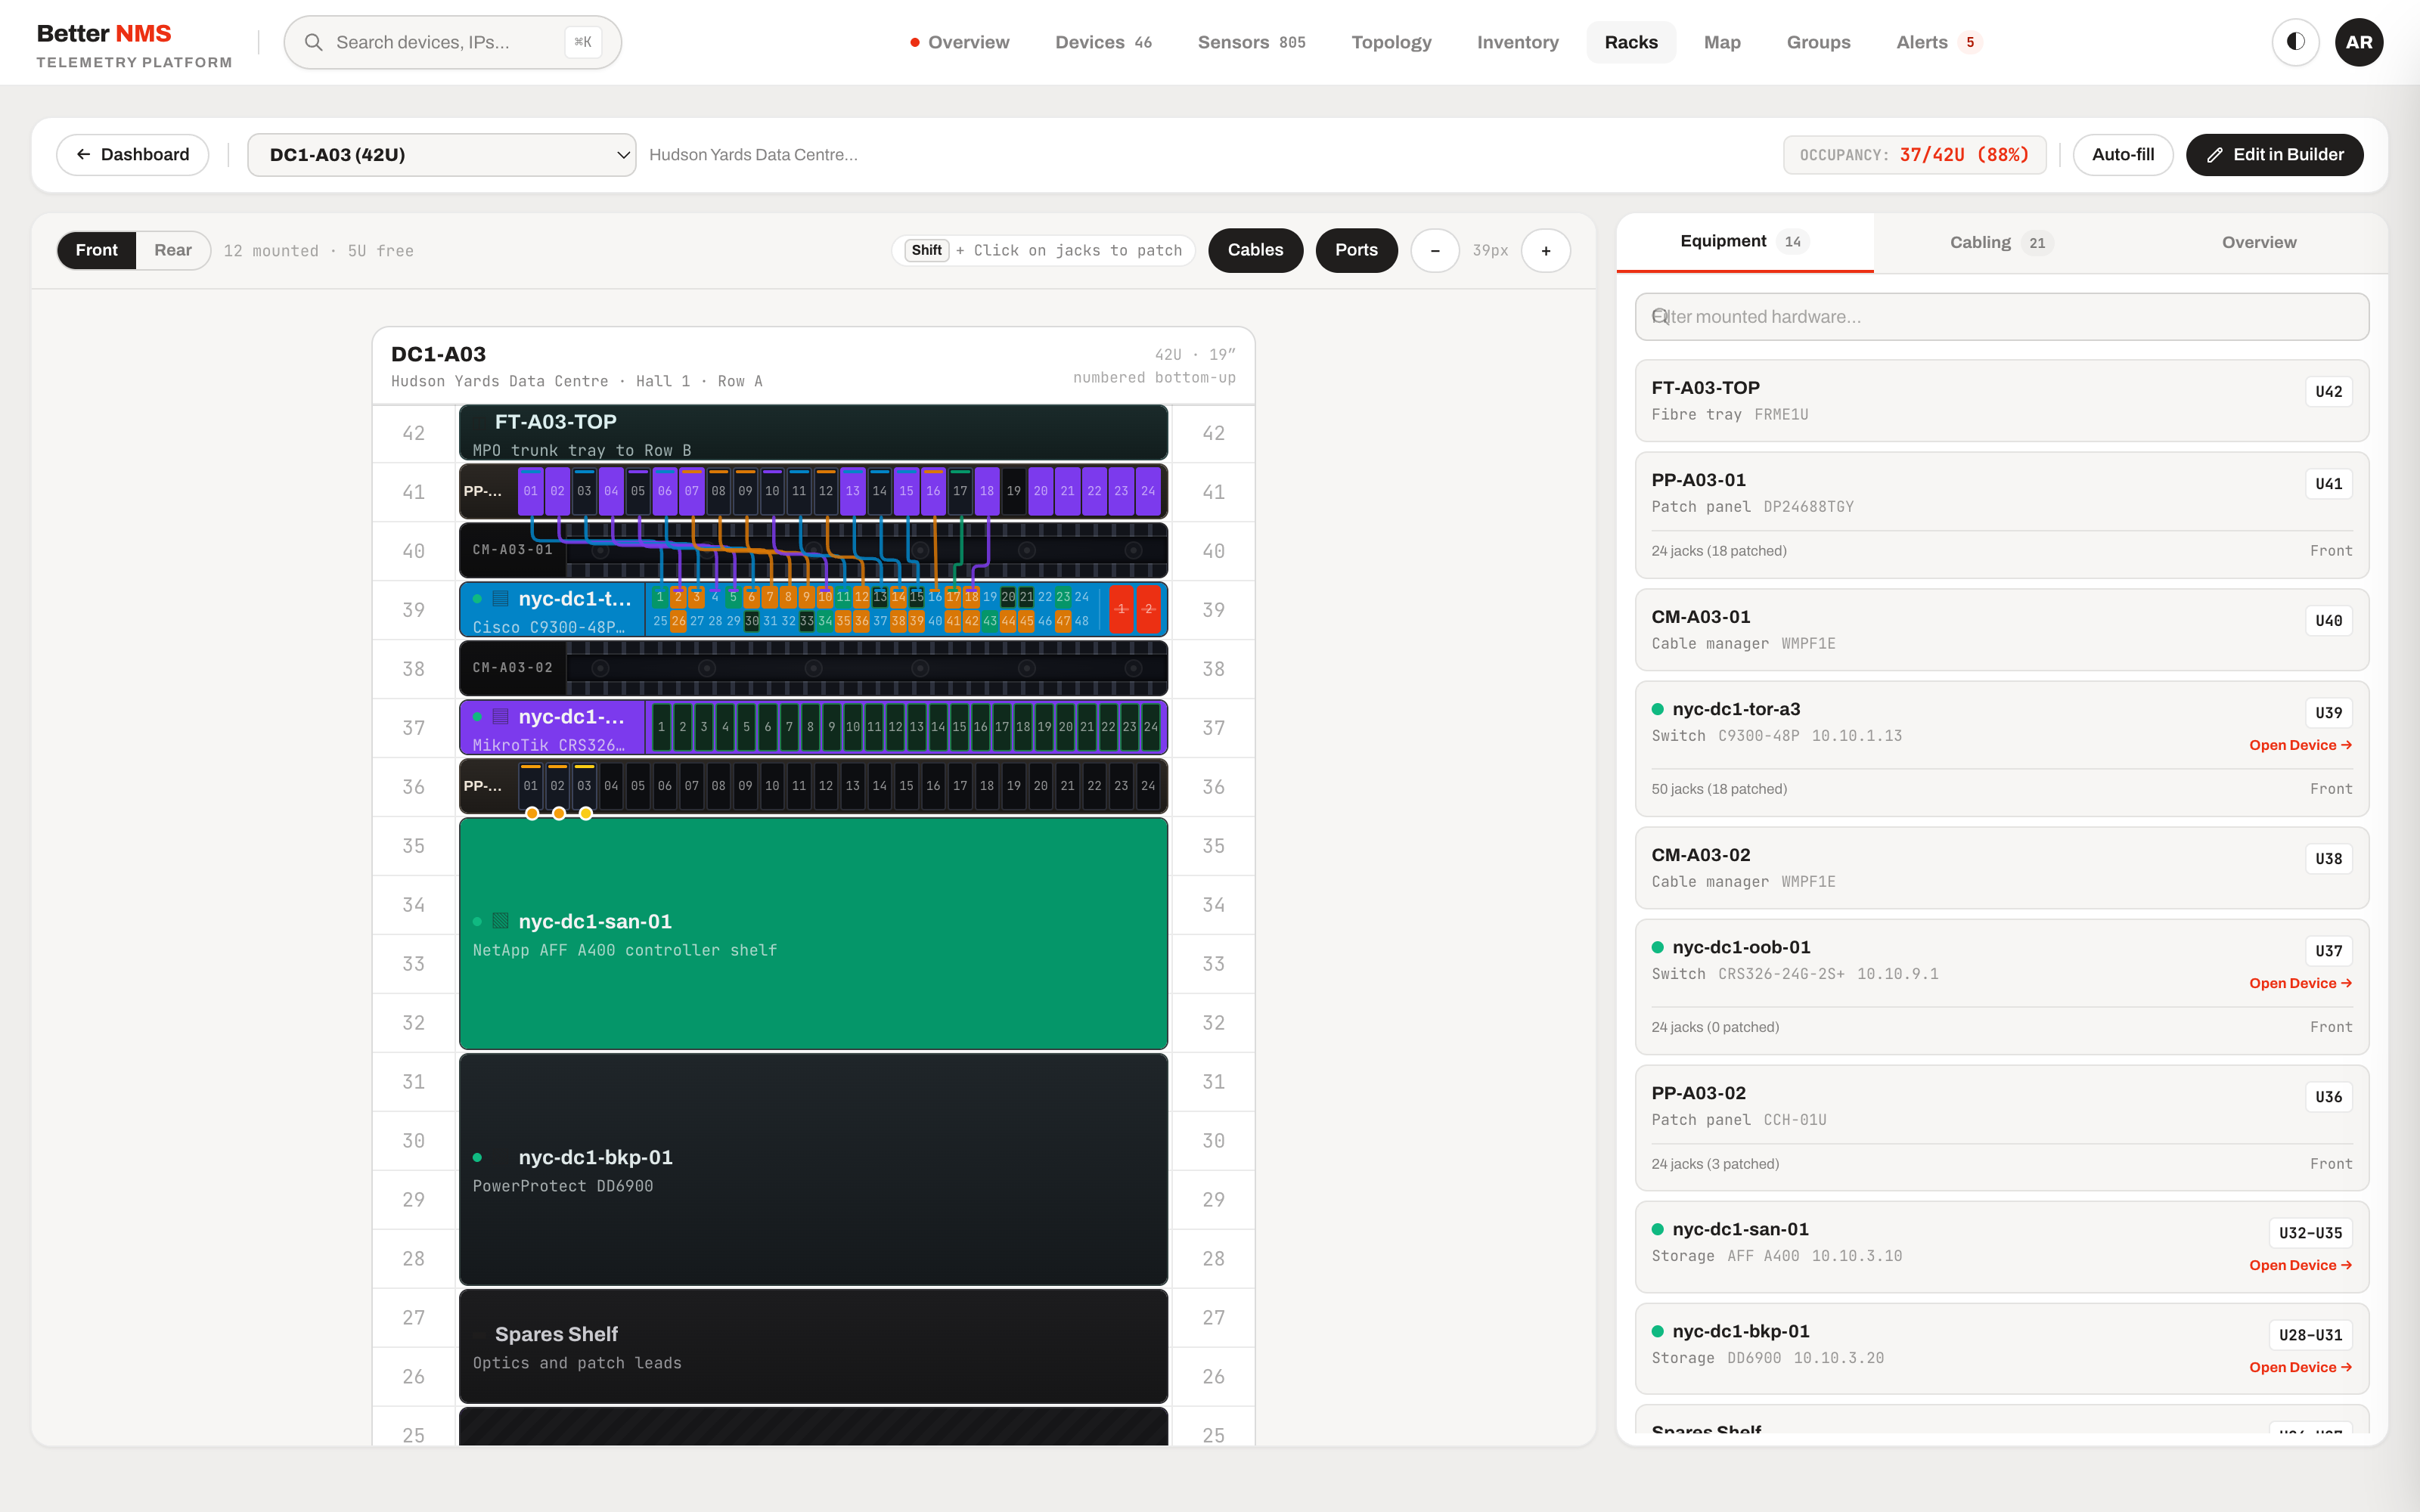Toggle the dark/light theme icon
The height and width of the screenshot is (1512, 2420).
(x=2295, y=42)
